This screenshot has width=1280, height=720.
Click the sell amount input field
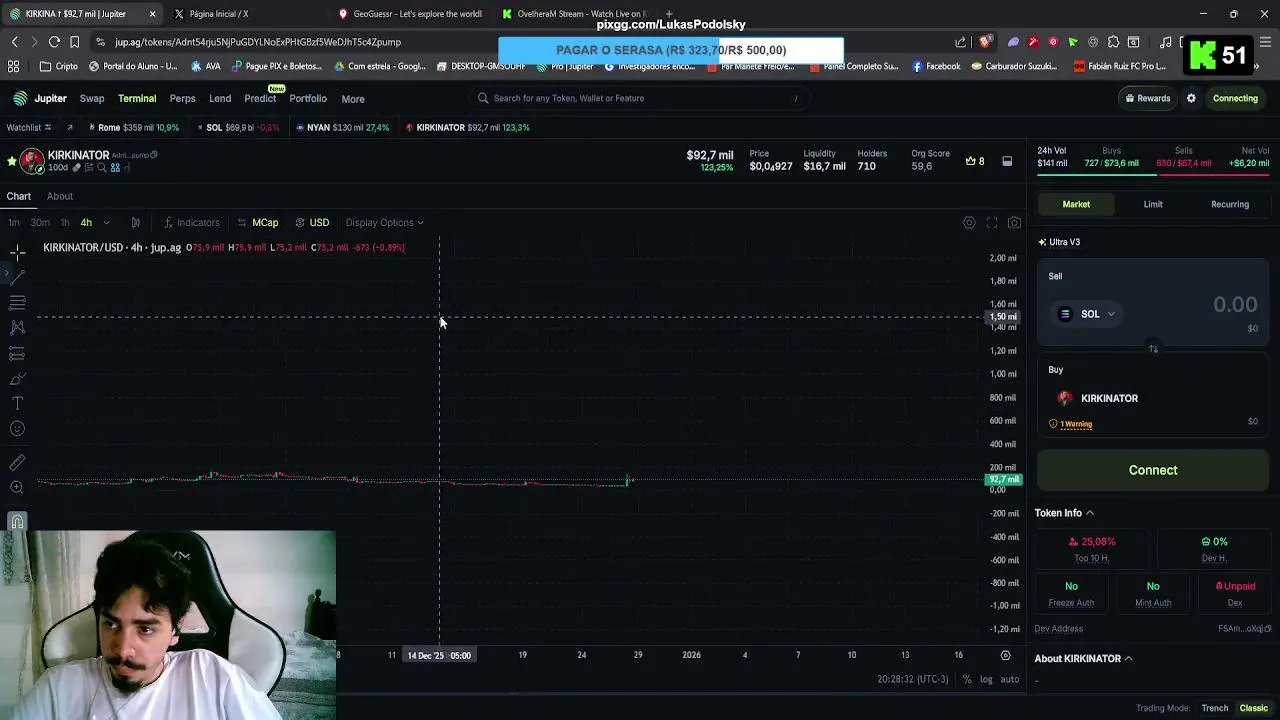point(1234,305)
